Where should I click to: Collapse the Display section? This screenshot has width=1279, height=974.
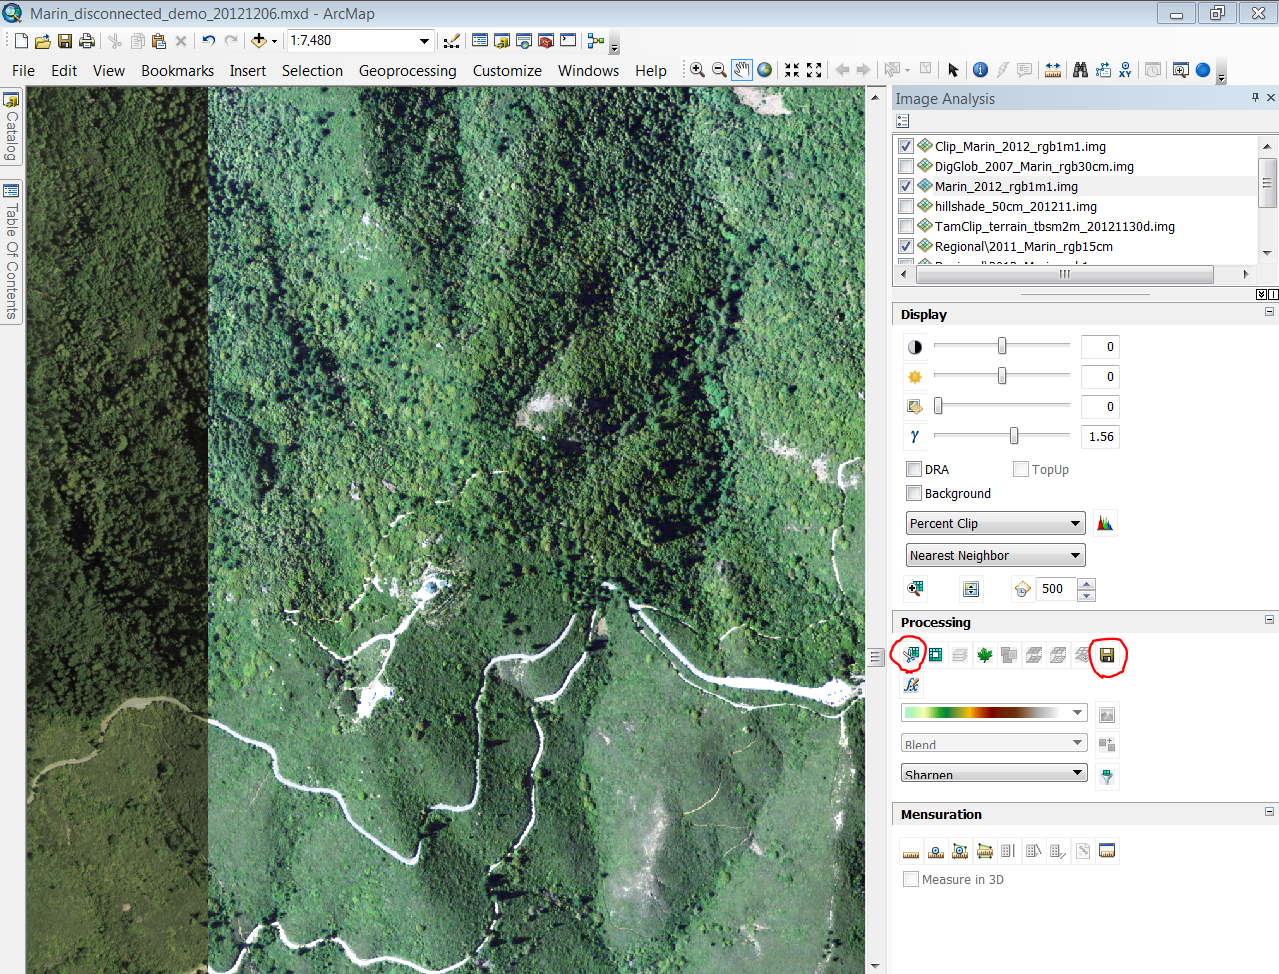click(1270, 313)
